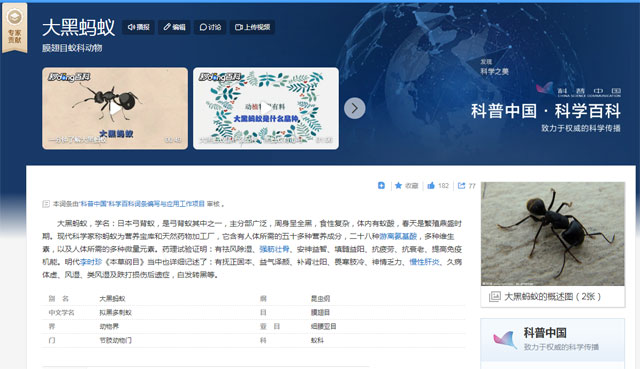The image size is (640, 369).
Task: Click the next arrow in video carousel
Action: tap(355, 108)
